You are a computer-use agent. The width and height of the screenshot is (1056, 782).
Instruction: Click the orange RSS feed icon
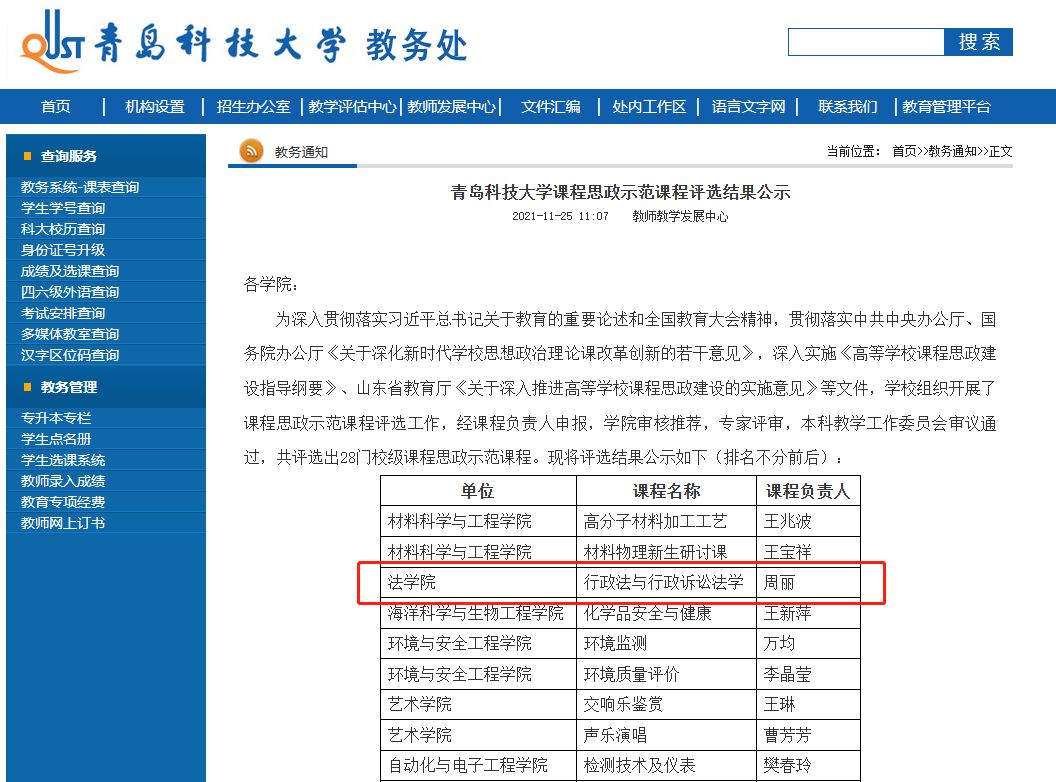click(x=251, y=152)
